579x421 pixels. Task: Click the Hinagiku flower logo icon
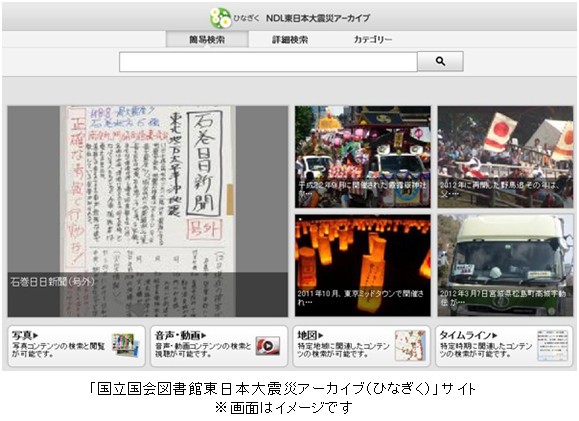(221, 18)
